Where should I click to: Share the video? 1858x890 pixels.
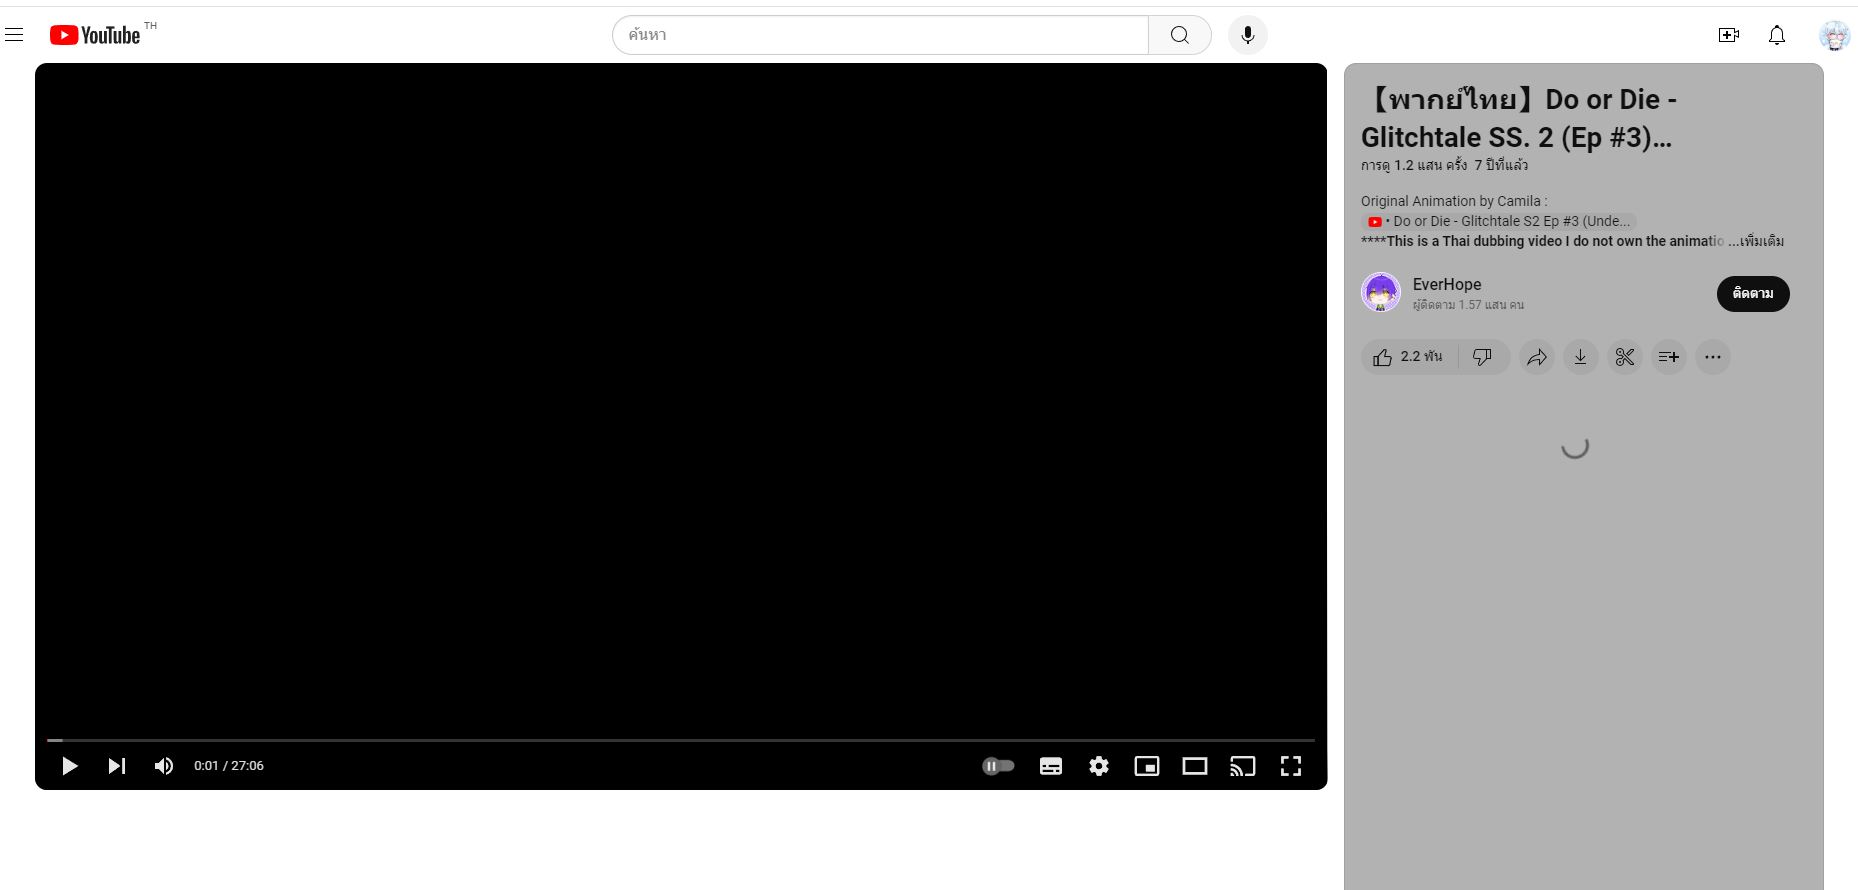1537,357
